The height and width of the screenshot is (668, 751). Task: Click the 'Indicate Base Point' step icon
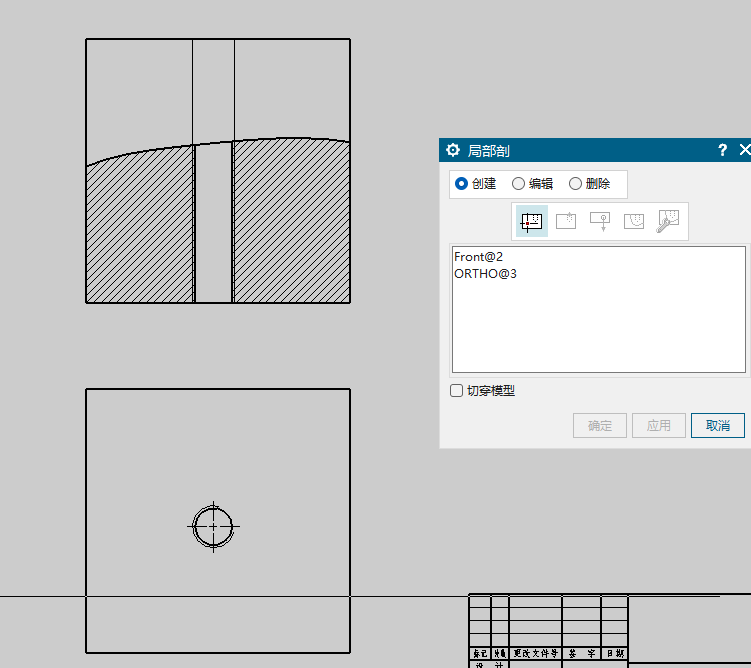[x=566, y=221]
